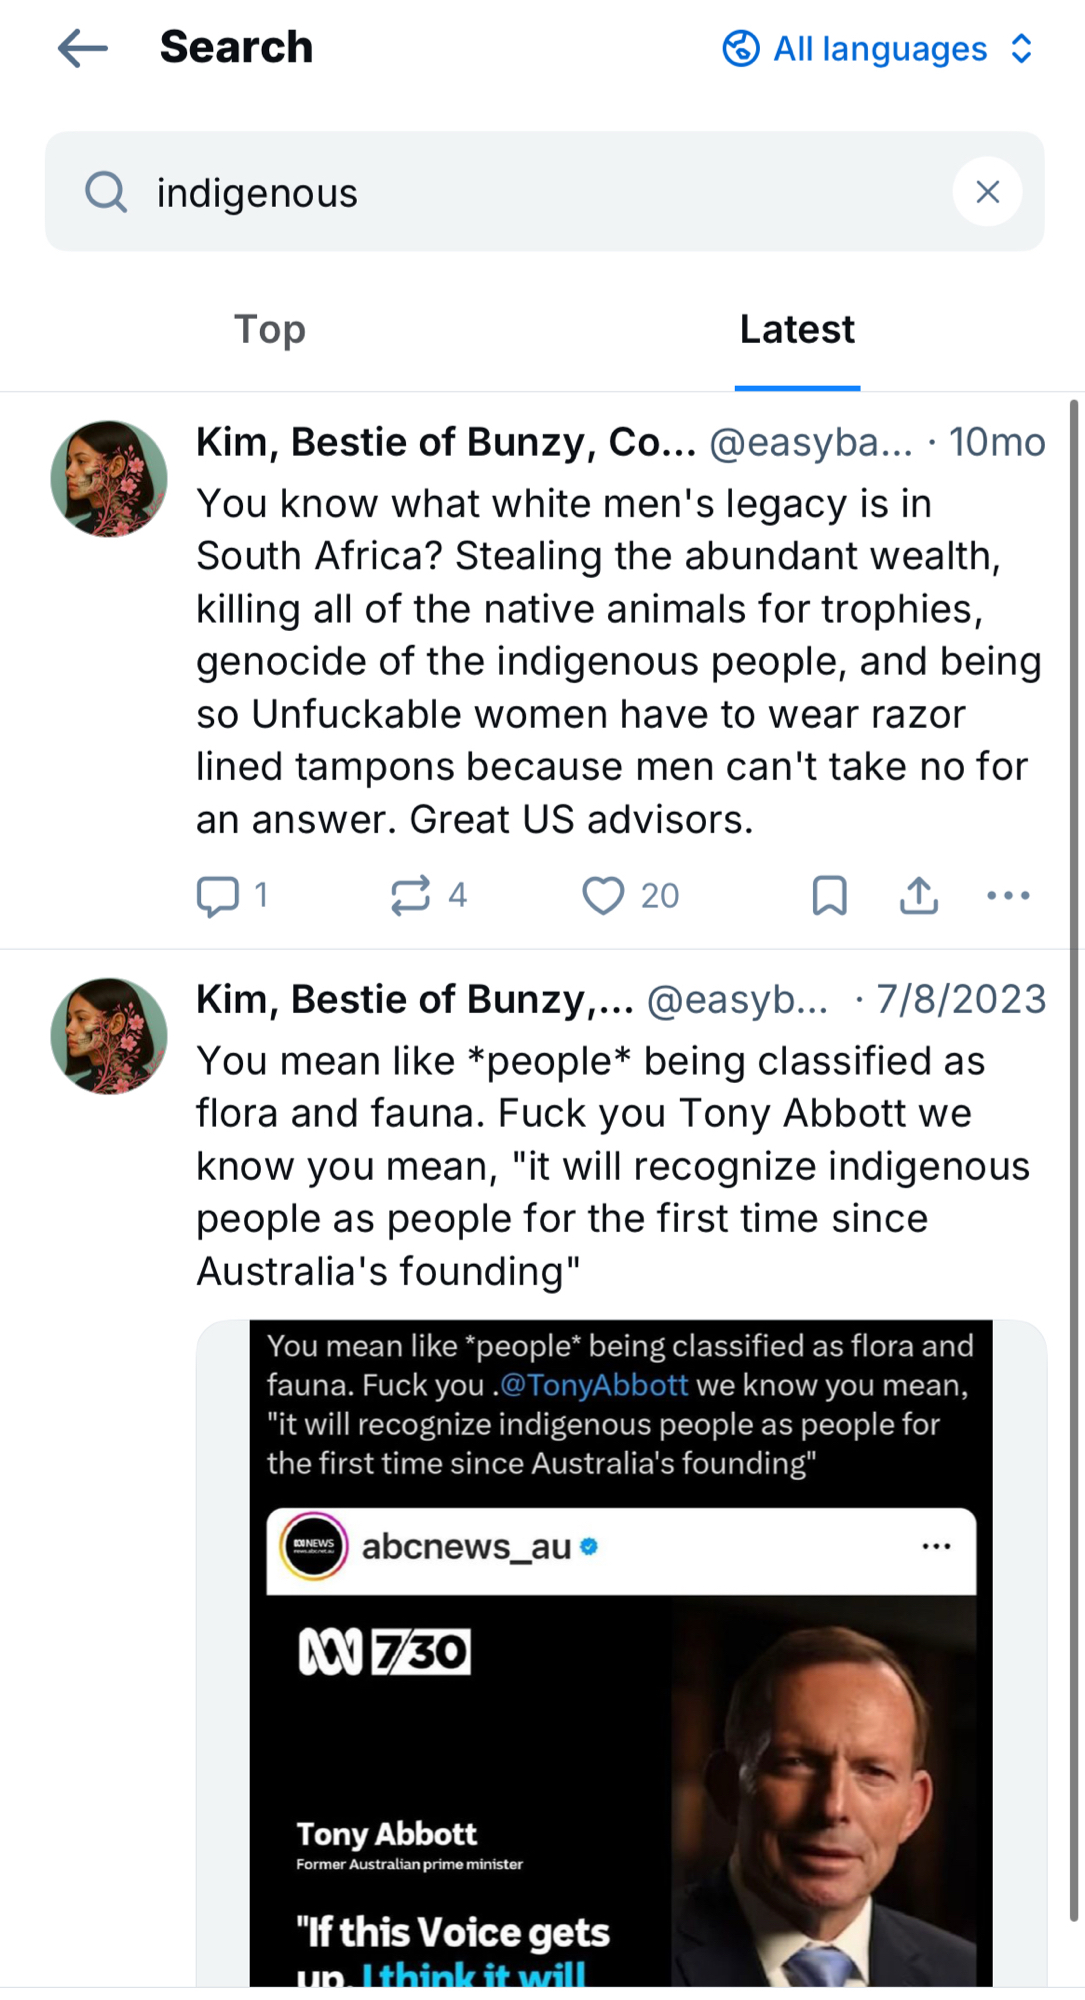Clear the search field text
The width and height of the screenshot is (1085, 2000).
click(987, 192)
